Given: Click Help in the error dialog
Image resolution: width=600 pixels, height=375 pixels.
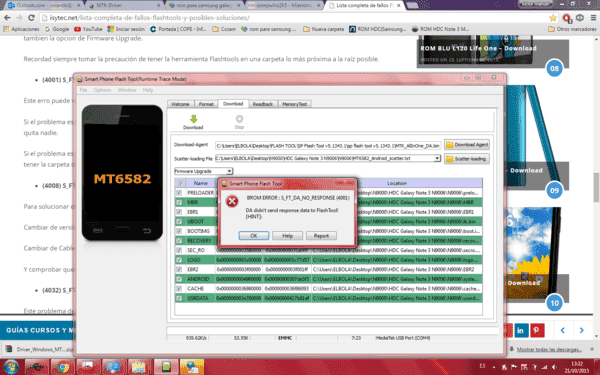Looking at the screenshot, I should click(x=287, y=236).
